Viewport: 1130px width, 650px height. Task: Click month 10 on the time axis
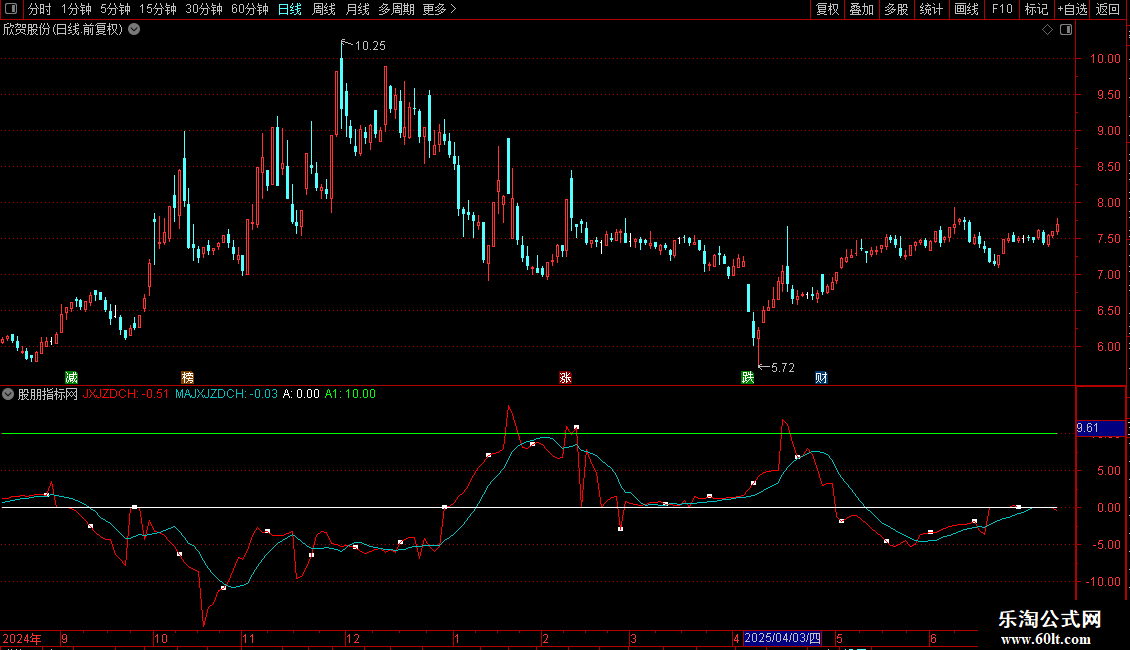click(161, 638)
